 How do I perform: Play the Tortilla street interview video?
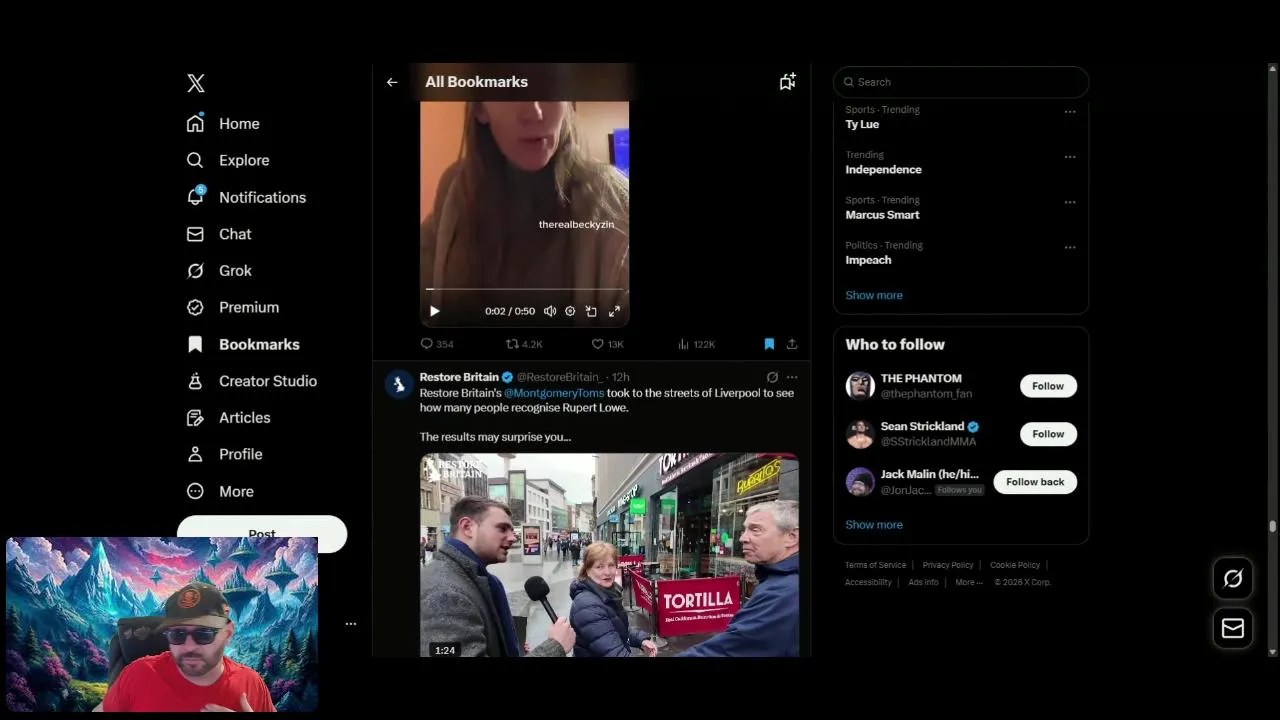pos(609,555)
